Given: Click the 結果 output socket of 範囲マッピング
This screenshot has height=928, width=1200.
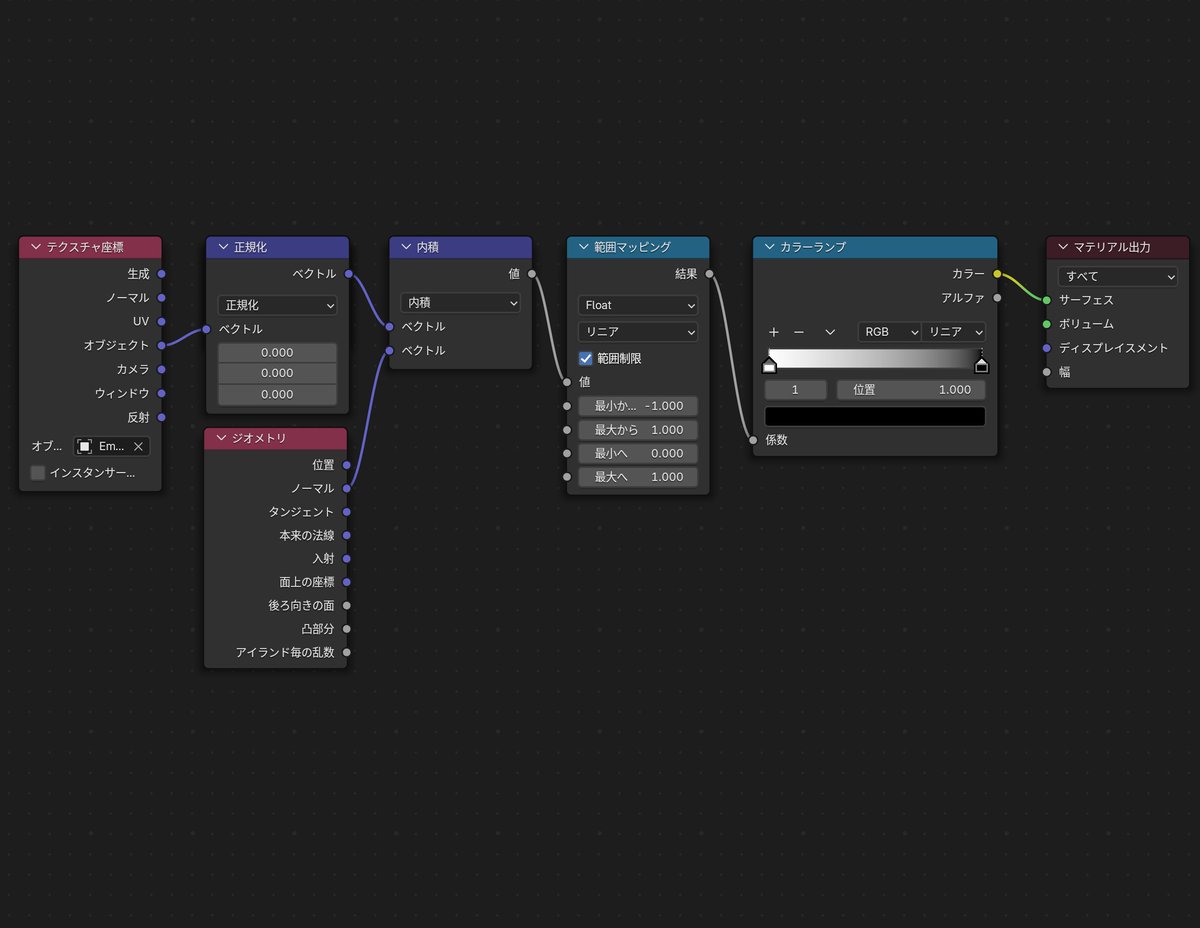Looking at the screenshot, I should 709,273.
